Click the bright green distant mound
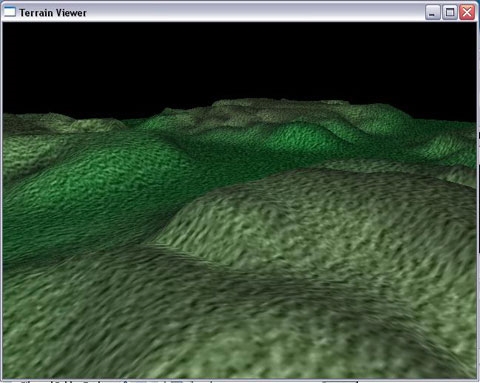 (300, 137)
